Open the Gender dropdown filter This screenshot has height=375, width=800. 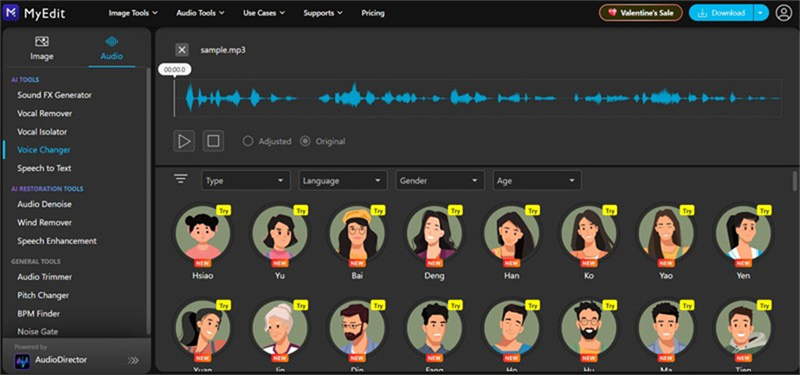click(440, 181)
